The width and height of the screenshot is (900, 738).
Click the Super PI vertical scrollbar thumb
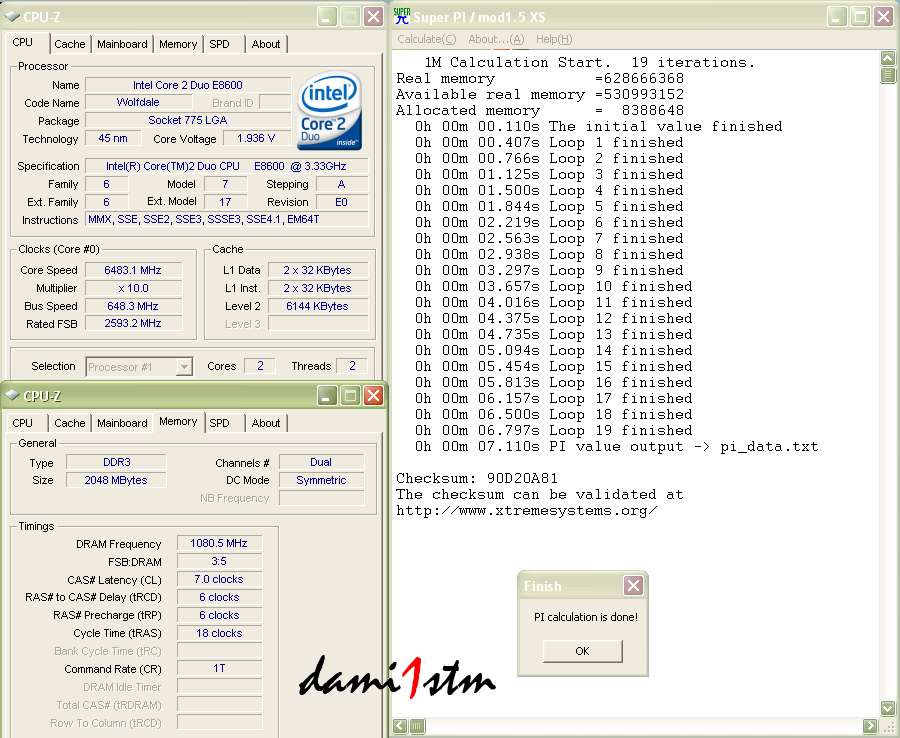[x=887, y=75]
